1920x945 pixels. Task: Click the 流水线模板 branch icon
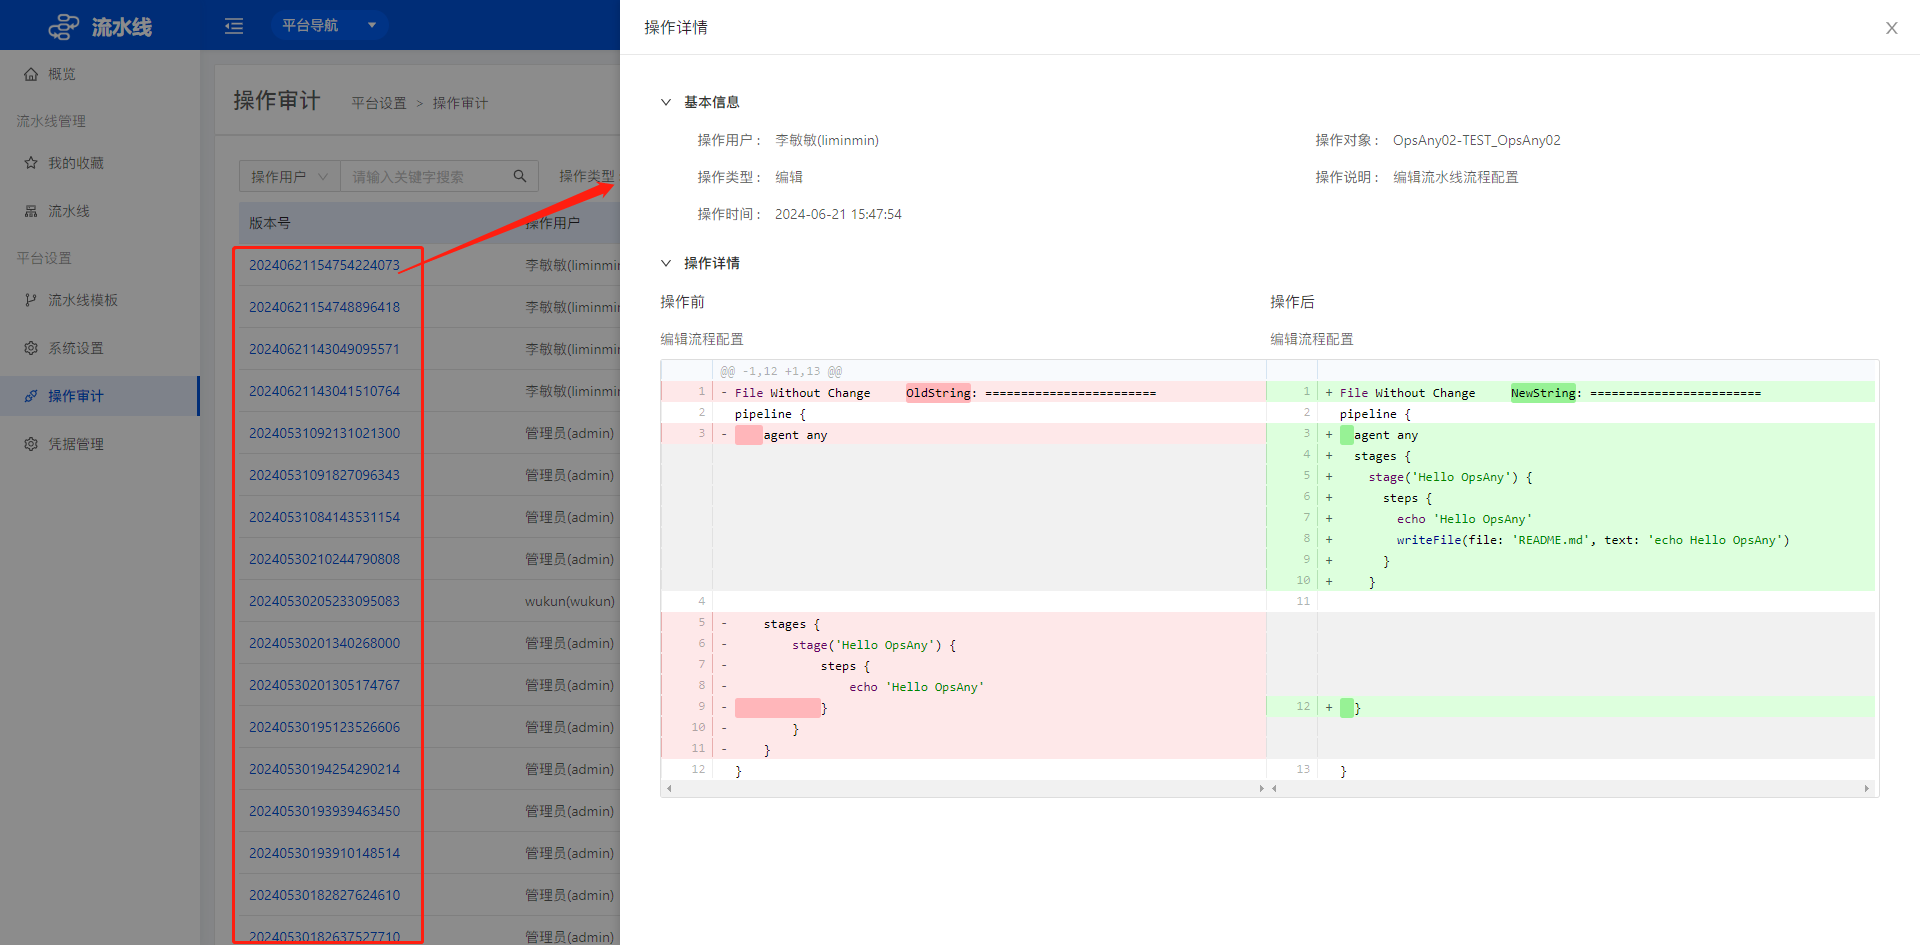tap(31, 300)
